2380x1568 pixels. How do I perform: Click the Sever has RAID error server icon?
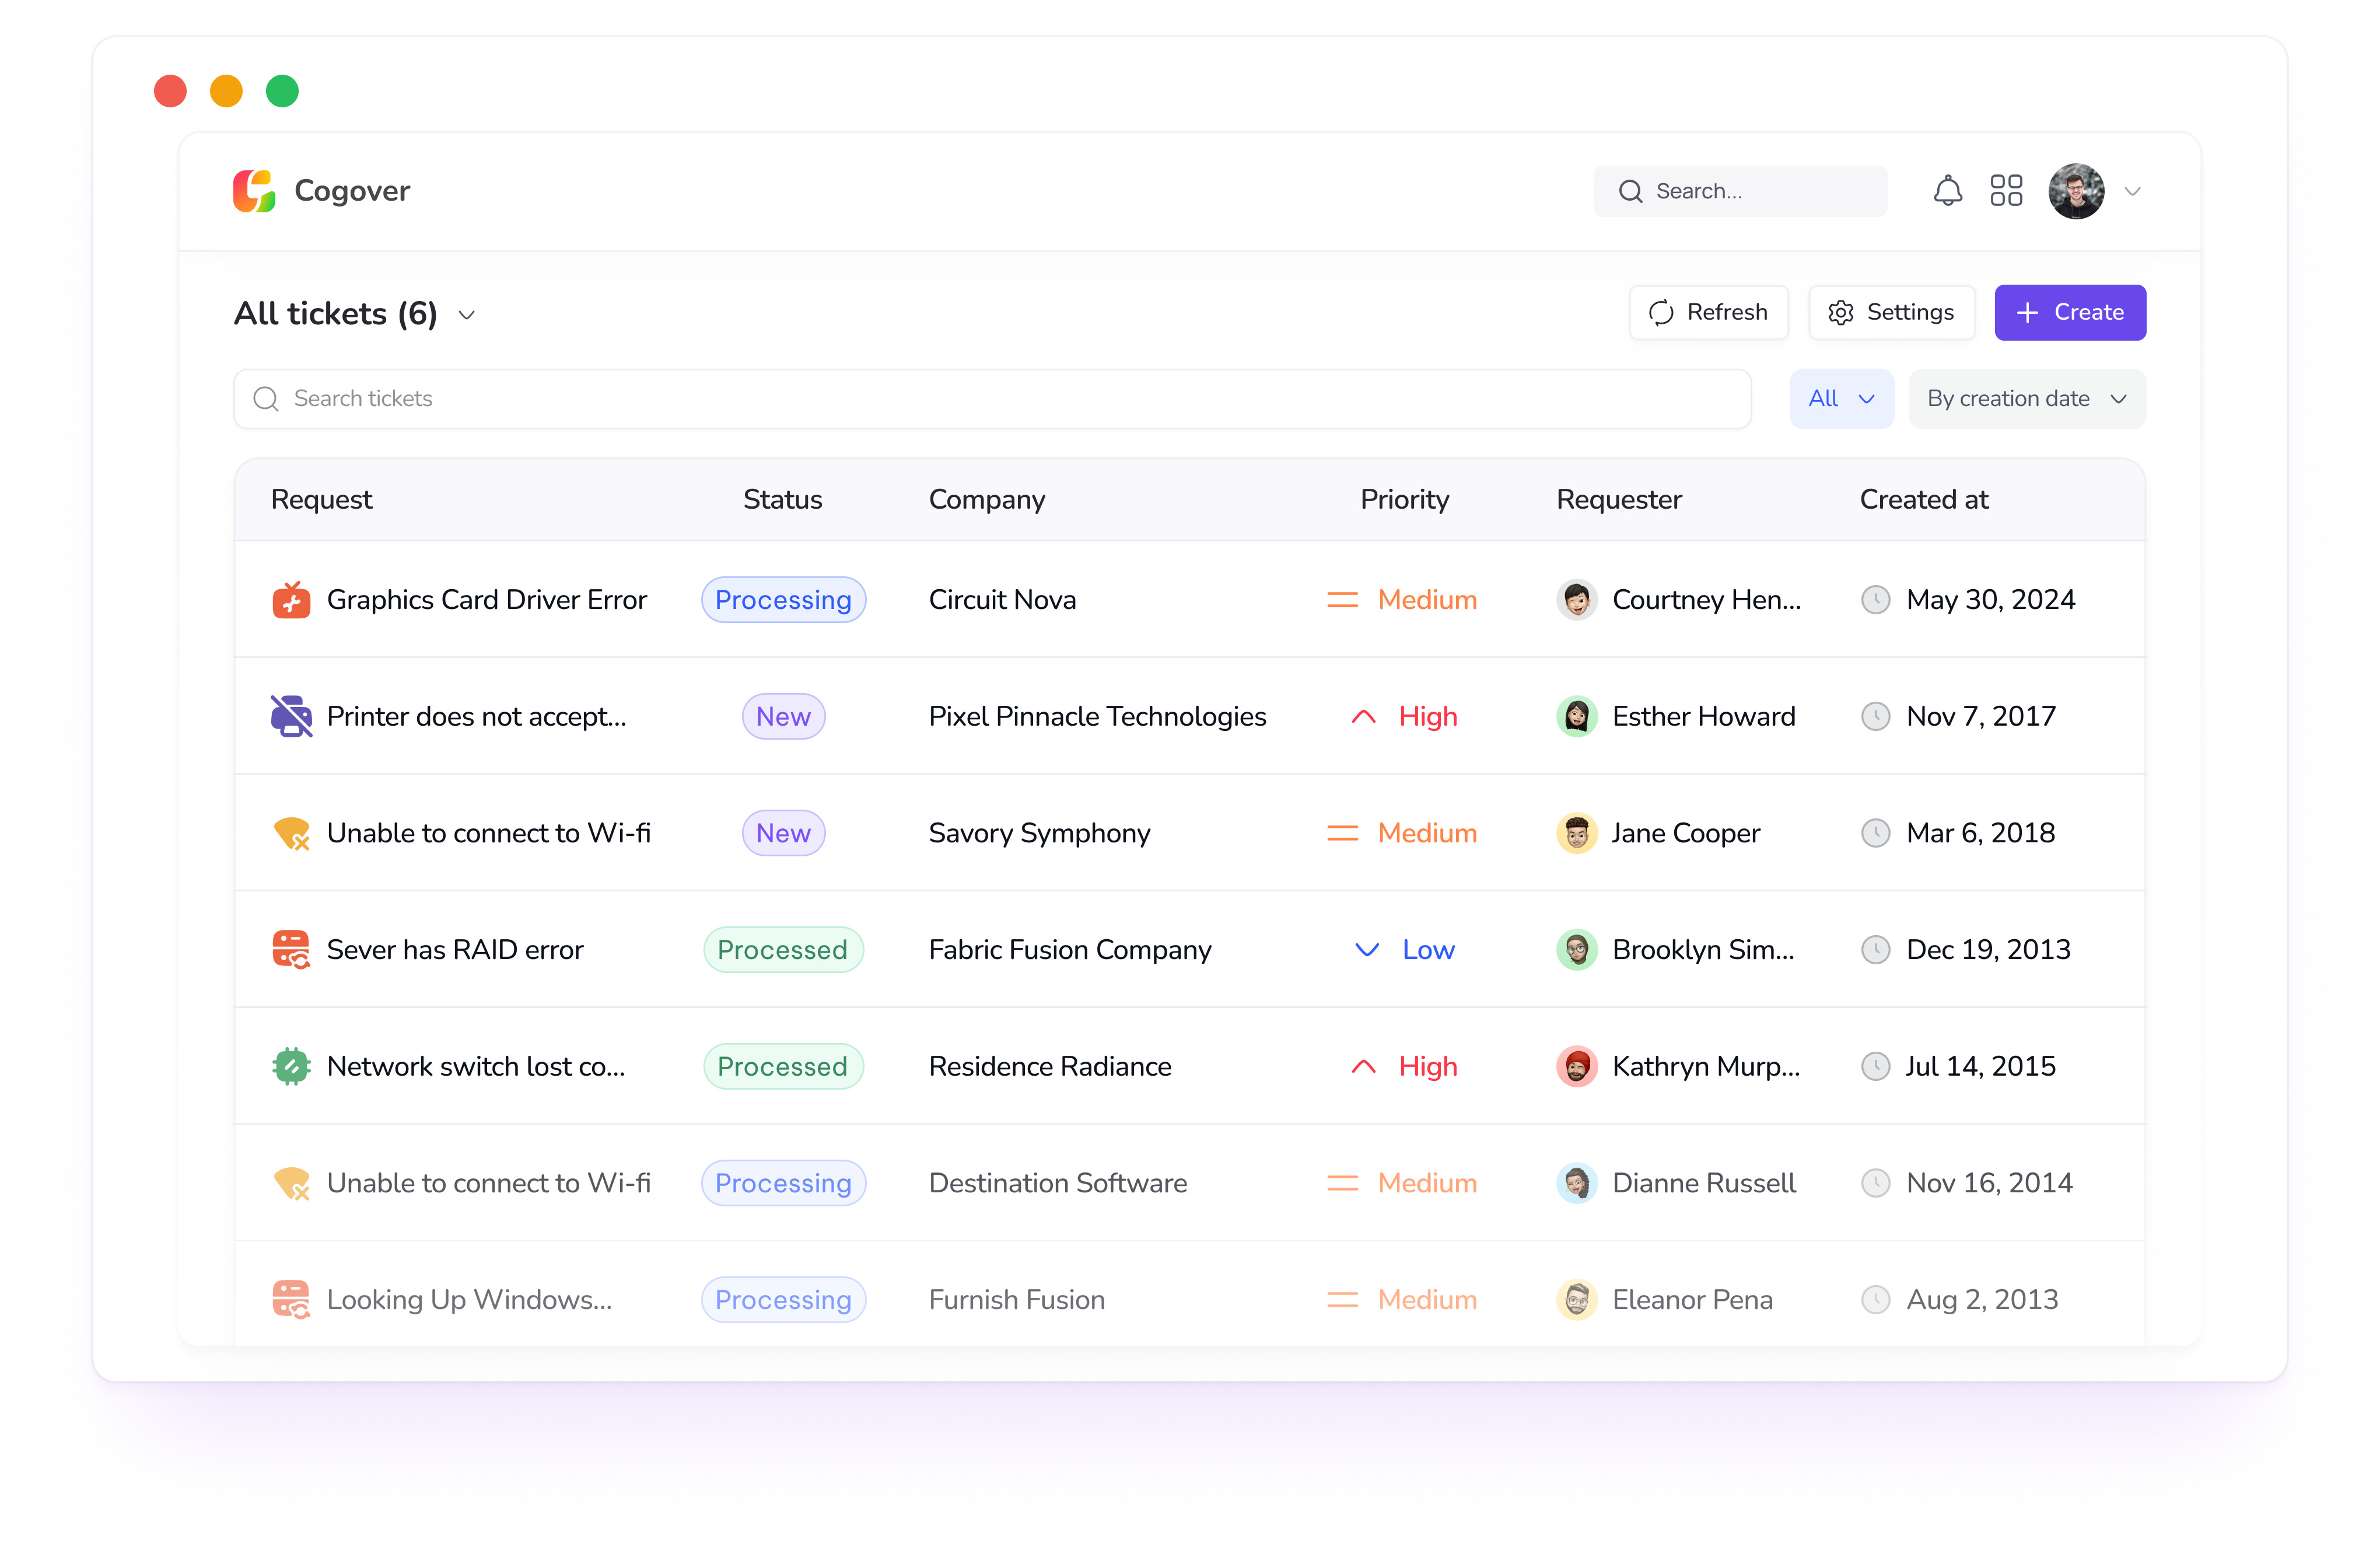[291, 950]
